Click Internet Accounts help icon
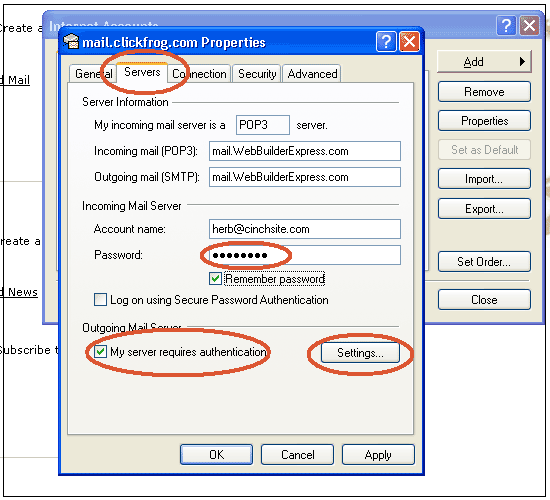 point(506,26)
